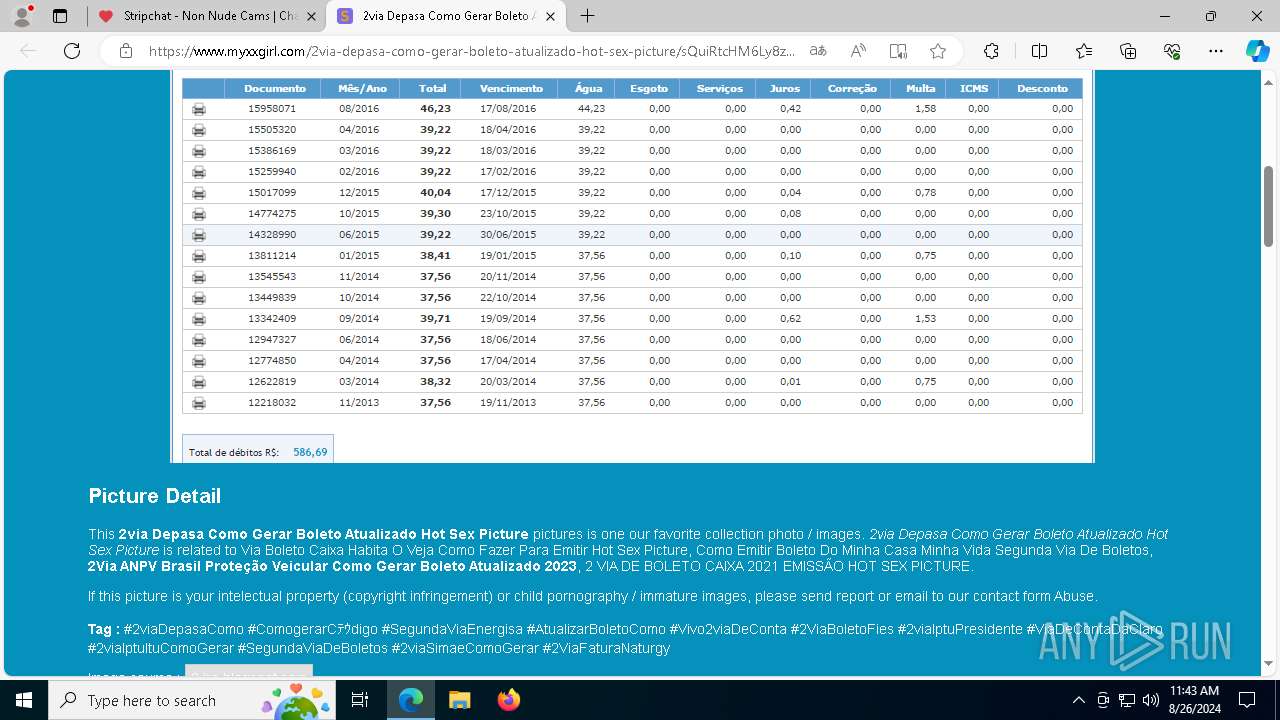
Task: Click the #2viaFaturaNaturgy tag
Action: coord(606,648)
